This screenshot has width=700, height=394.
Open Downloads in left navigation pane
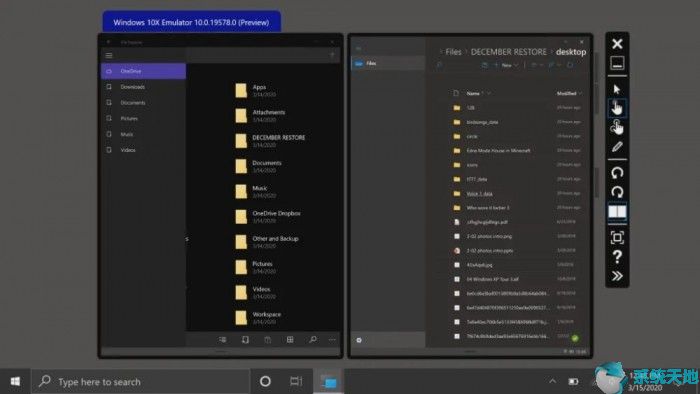point(143,87)
